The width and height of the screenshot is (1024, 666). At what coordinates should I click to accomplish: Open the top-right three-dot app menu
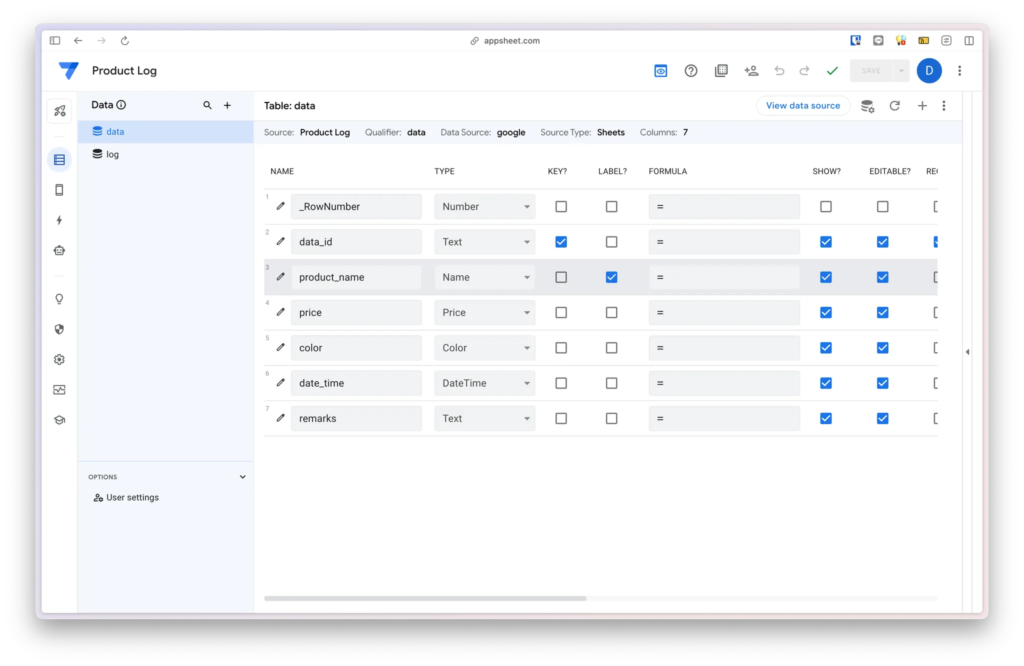(x=959, y=71)
